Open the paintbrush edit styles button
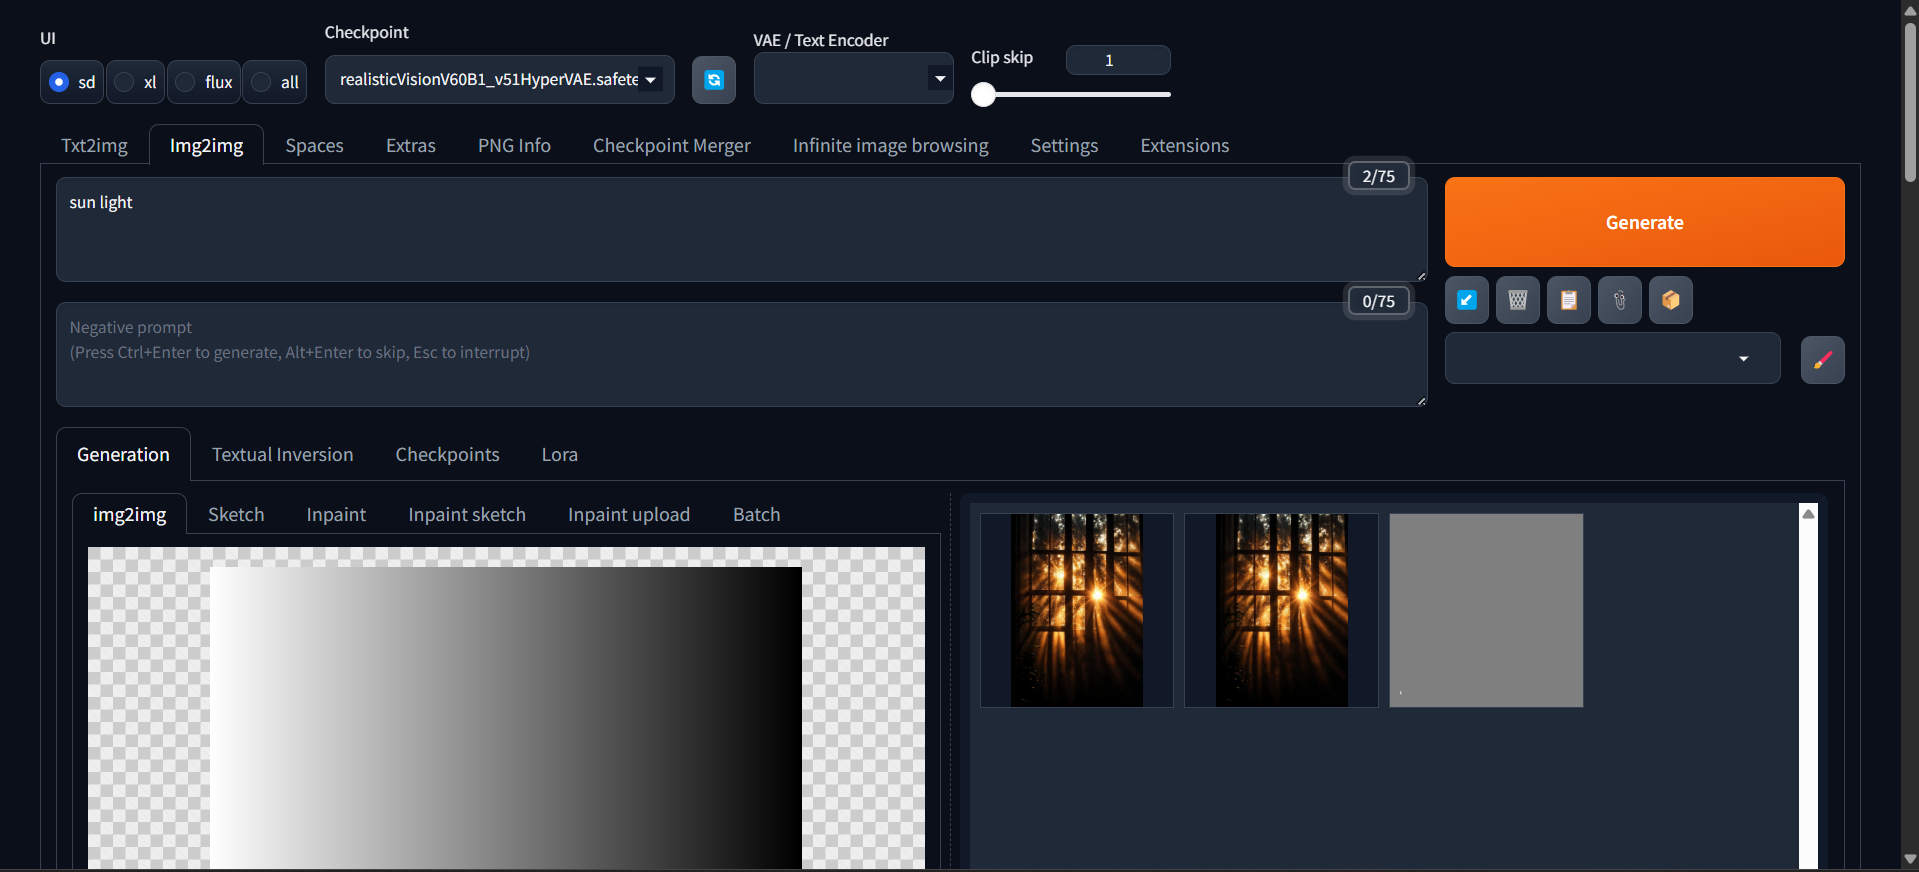Image resolution: width=1919 pixels, height=872 pixels. click(x=1822, y=360)
